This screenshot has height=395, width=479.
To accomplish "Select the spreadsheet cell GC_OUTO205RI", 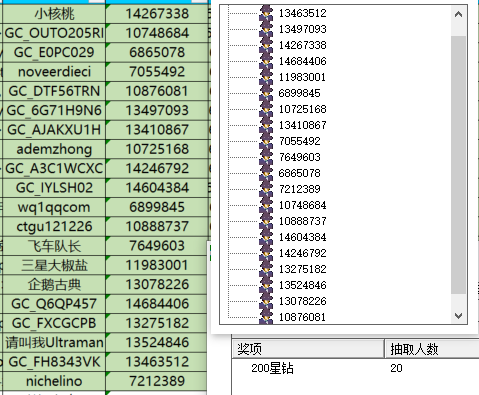I will [x=54, y=33].
